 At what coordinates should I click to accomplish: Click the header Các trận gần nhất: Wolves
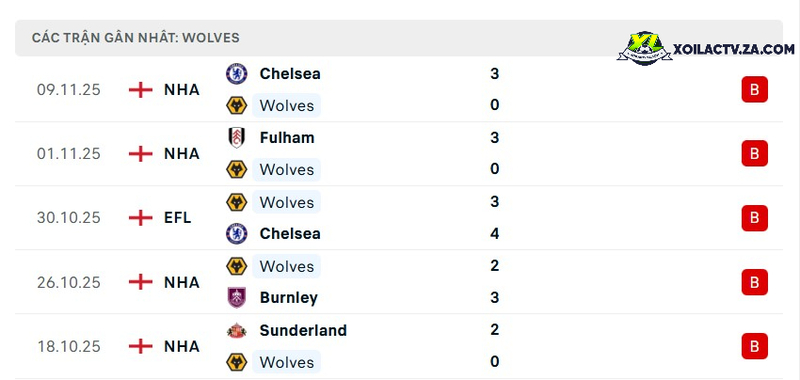click(136, 38)
